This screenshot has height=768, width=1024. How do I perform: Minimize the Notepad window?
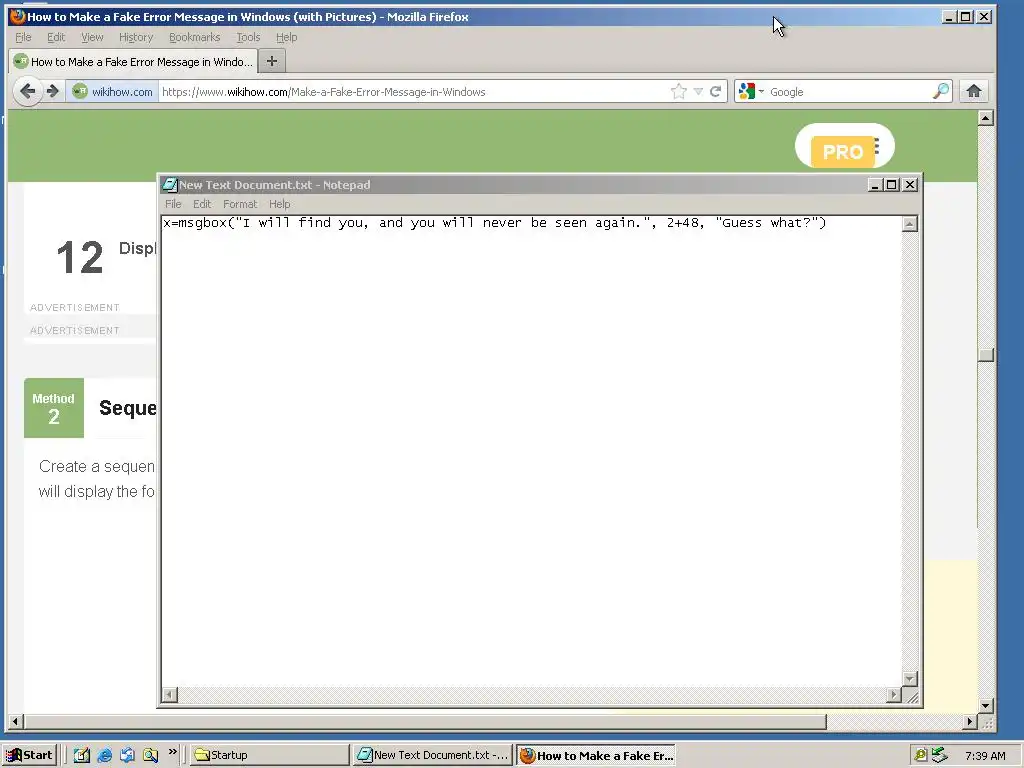pos(875,185)
